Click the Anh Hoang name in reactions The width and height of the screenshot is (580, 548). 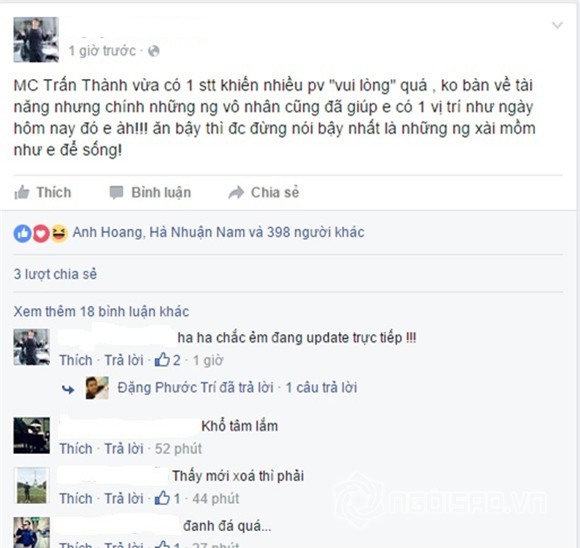107,232
